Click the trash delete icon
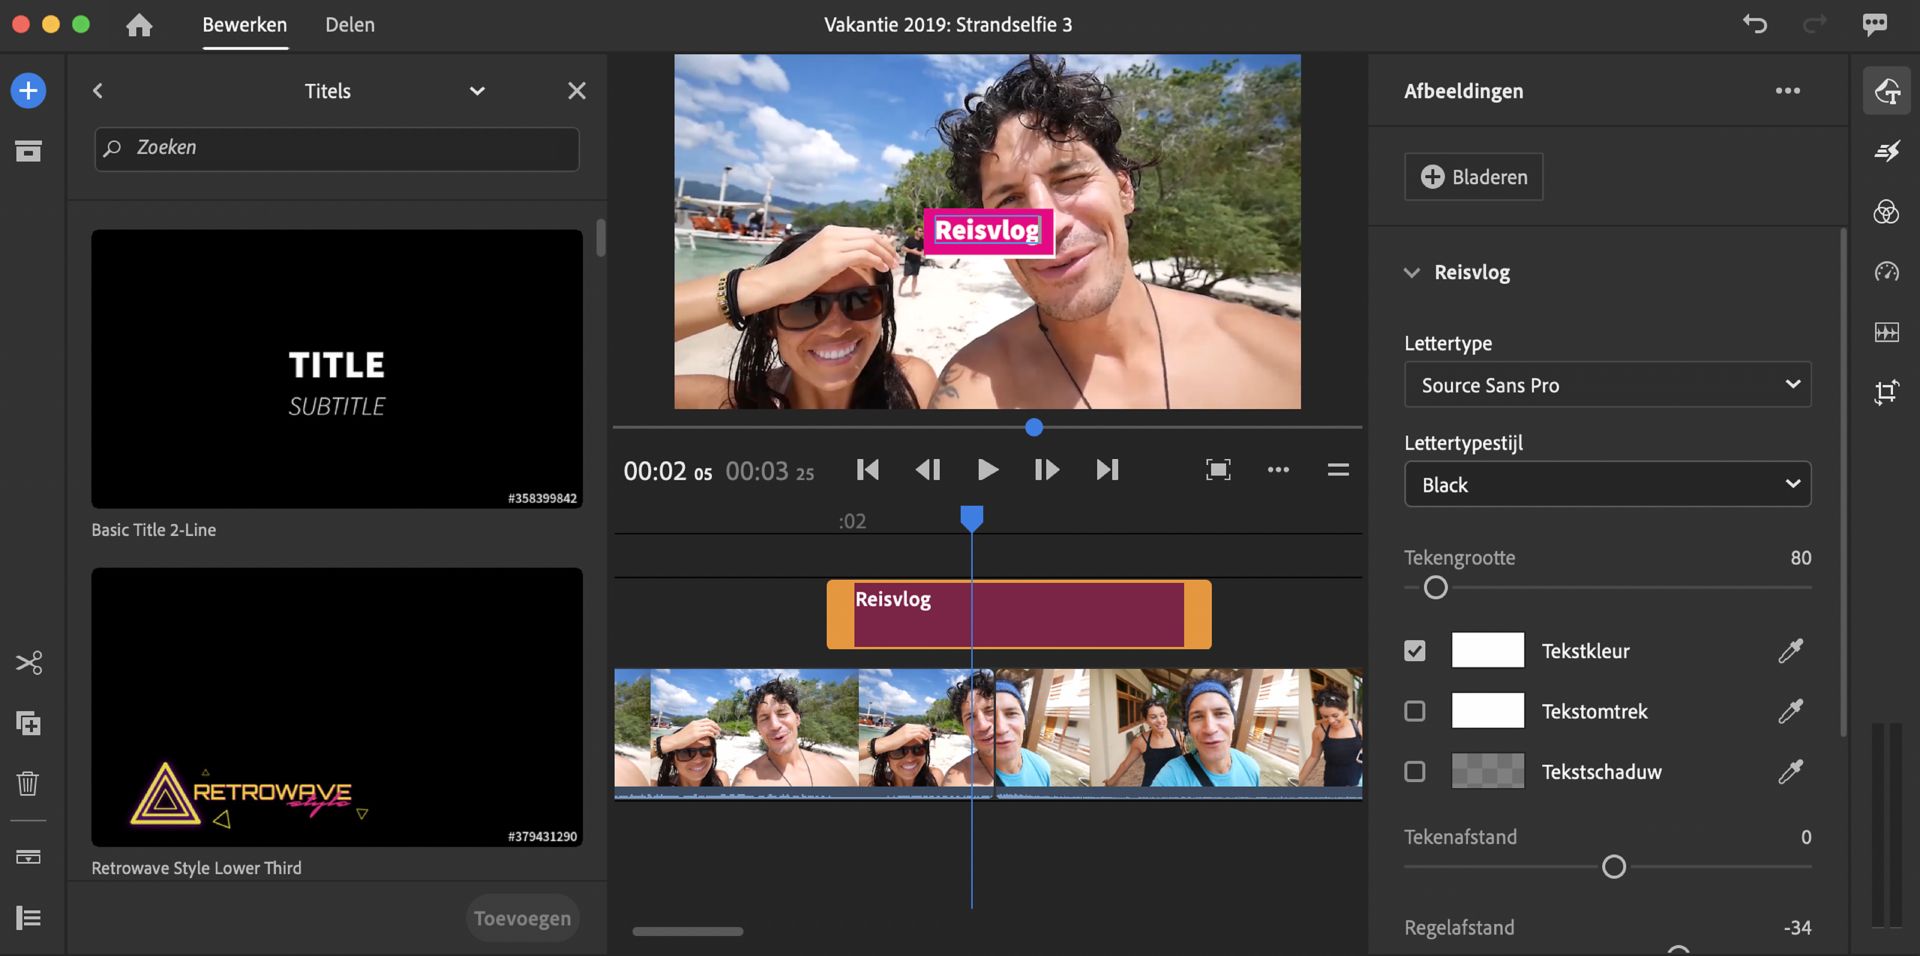Viewport: 1920px width, 956px height. click(x=28, y=783)
